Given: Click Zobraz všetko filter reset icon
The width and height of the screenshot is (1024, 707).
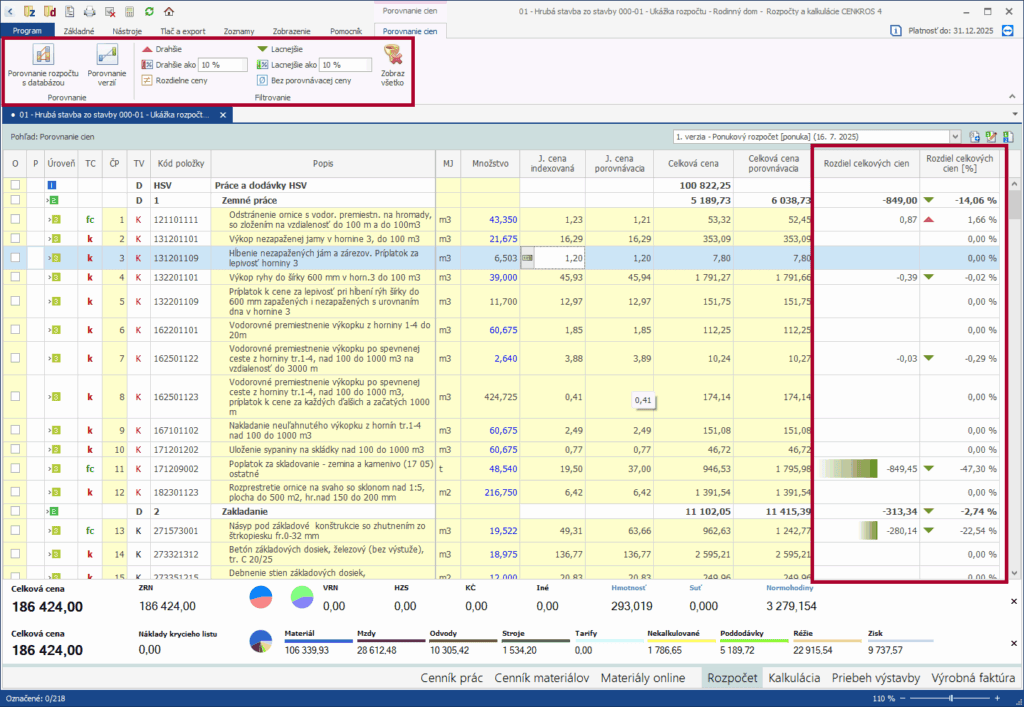Looking at the screenshot, I should (393, 55).
